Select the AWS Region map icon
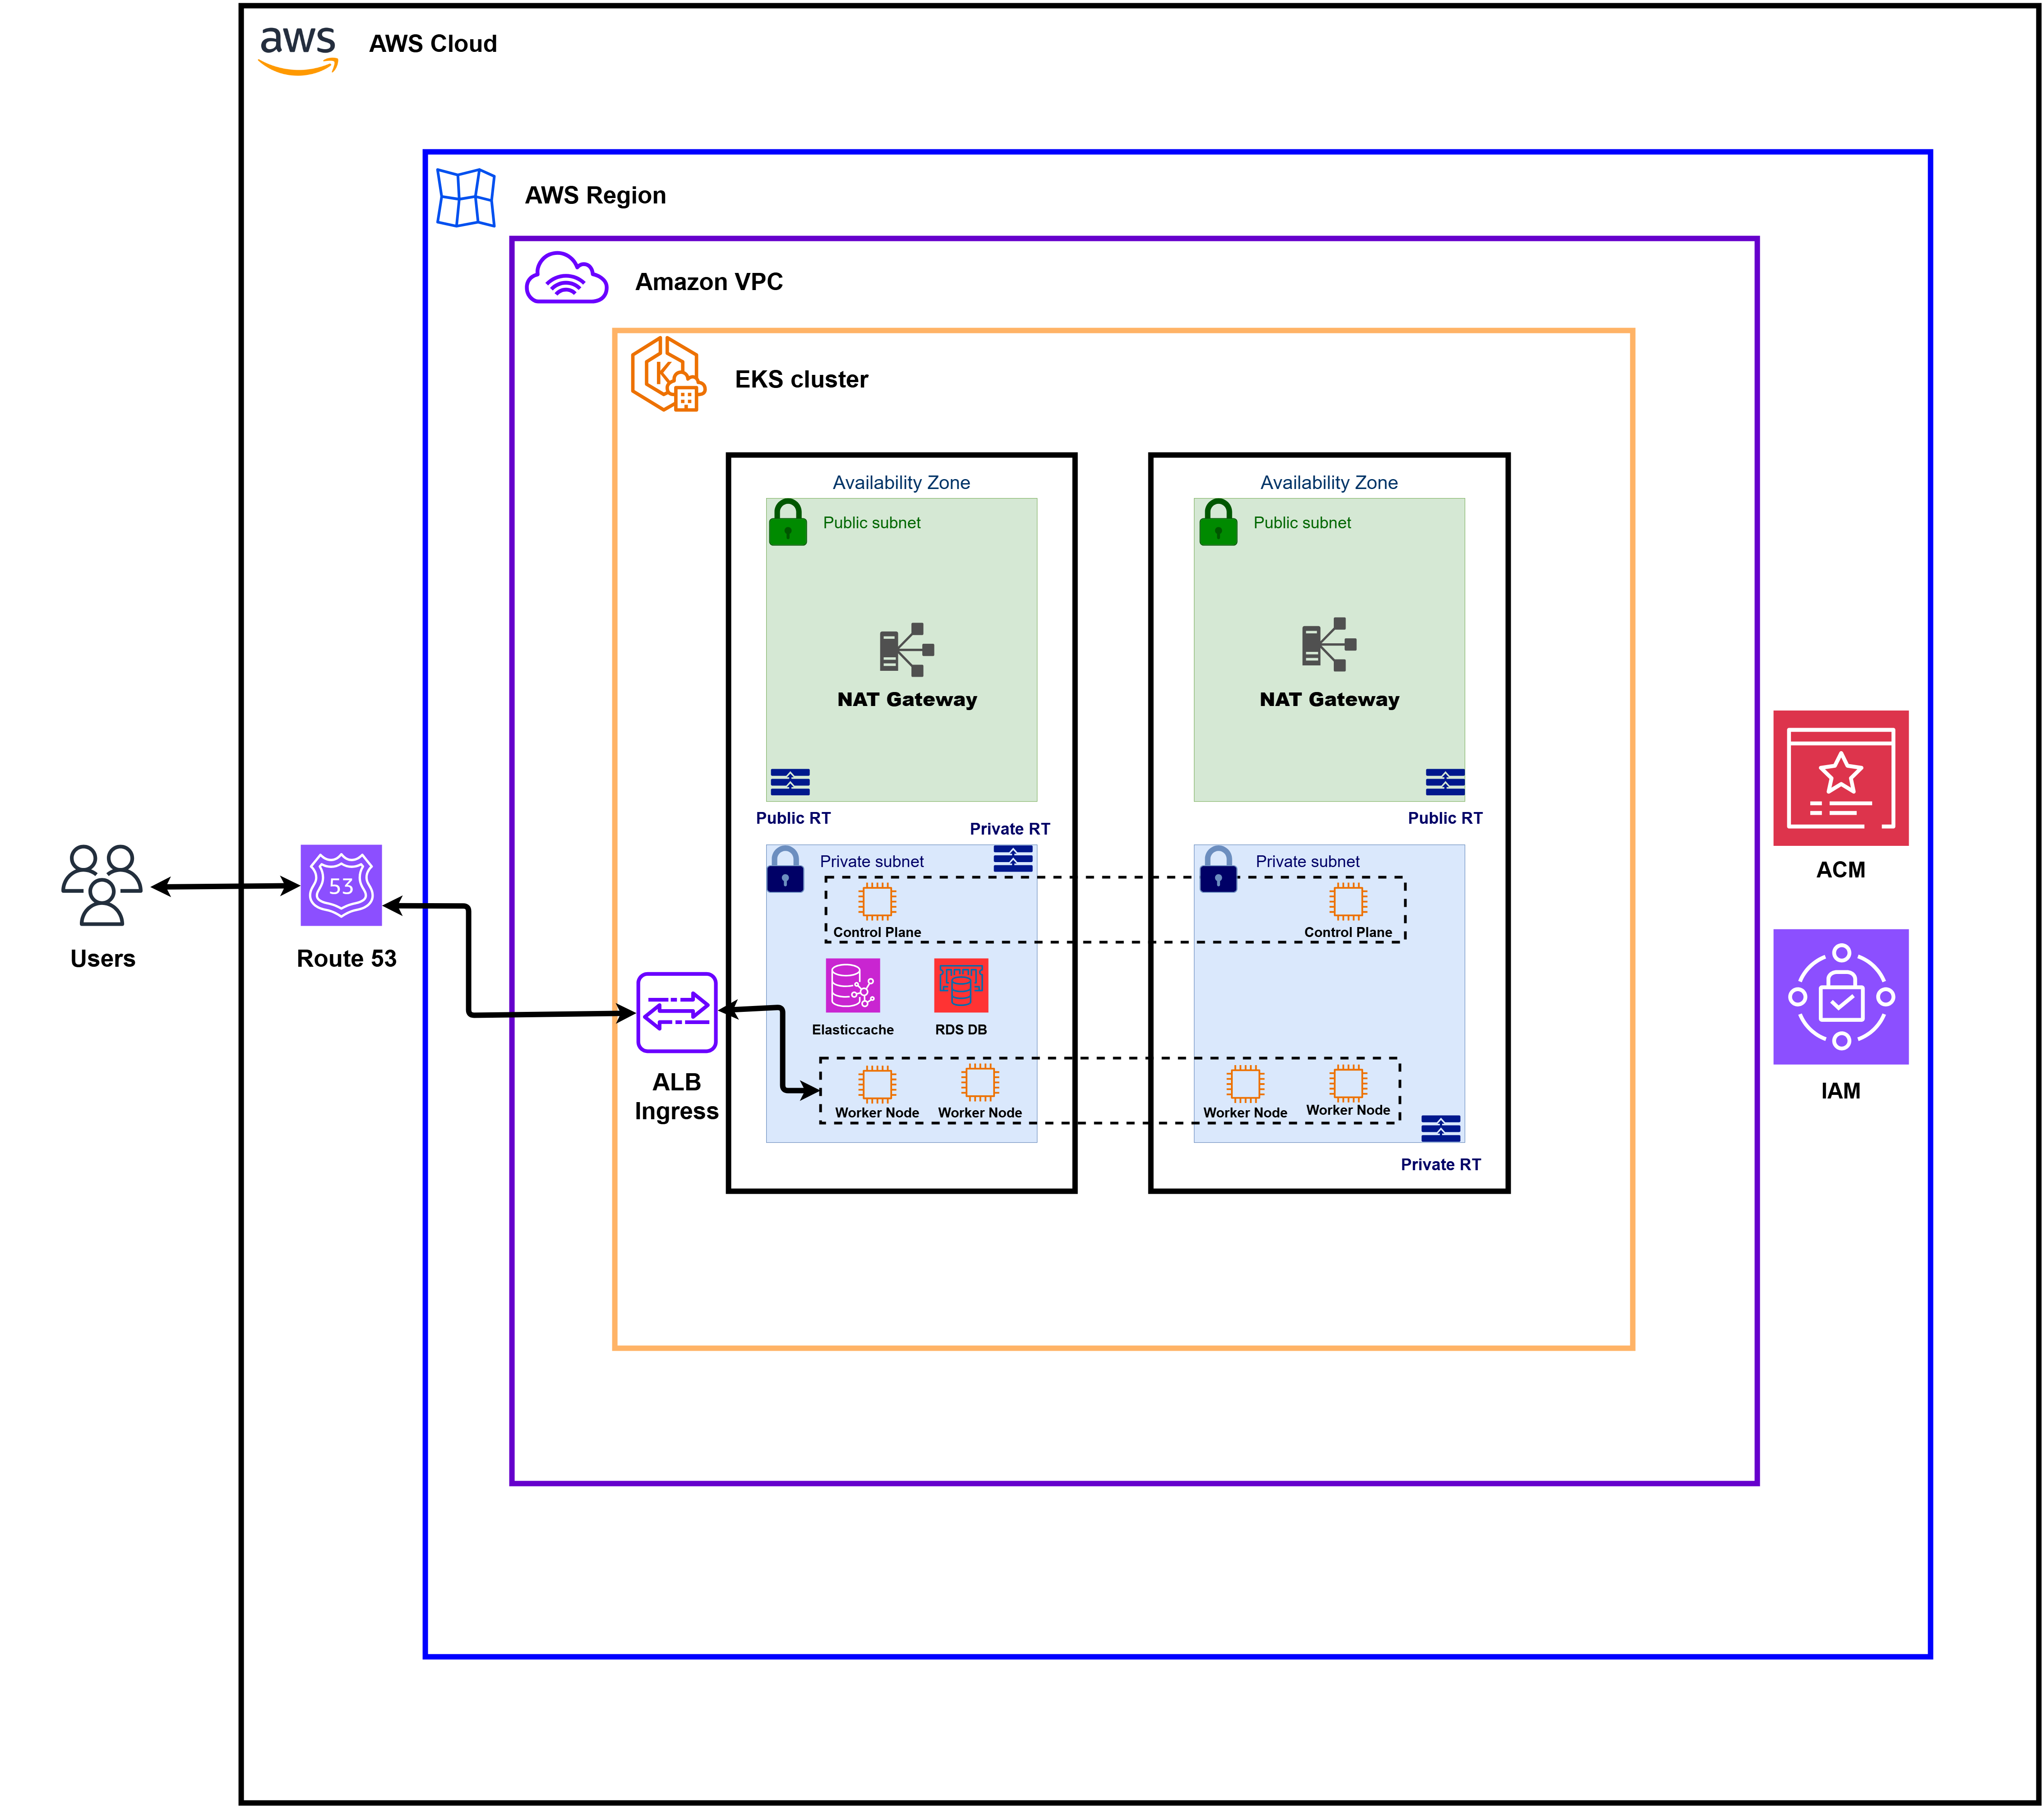The width and height of the screenshot is (2044, 1809). 466,197
